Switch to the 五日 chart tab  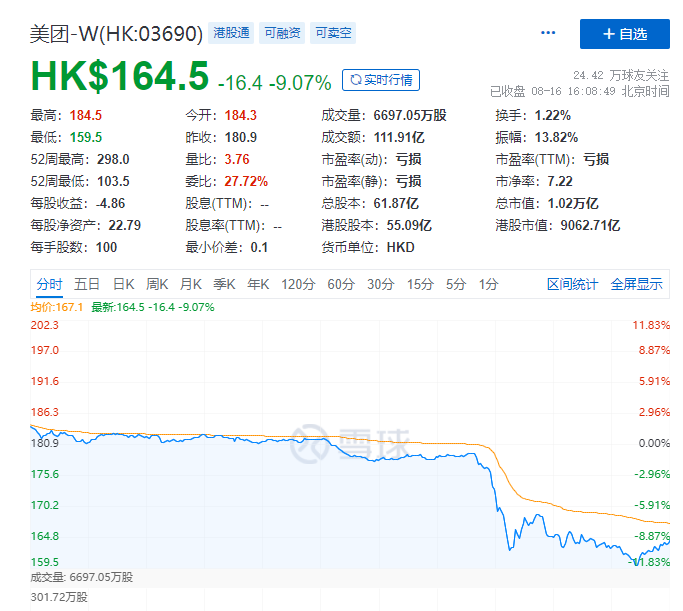(87, 284)
